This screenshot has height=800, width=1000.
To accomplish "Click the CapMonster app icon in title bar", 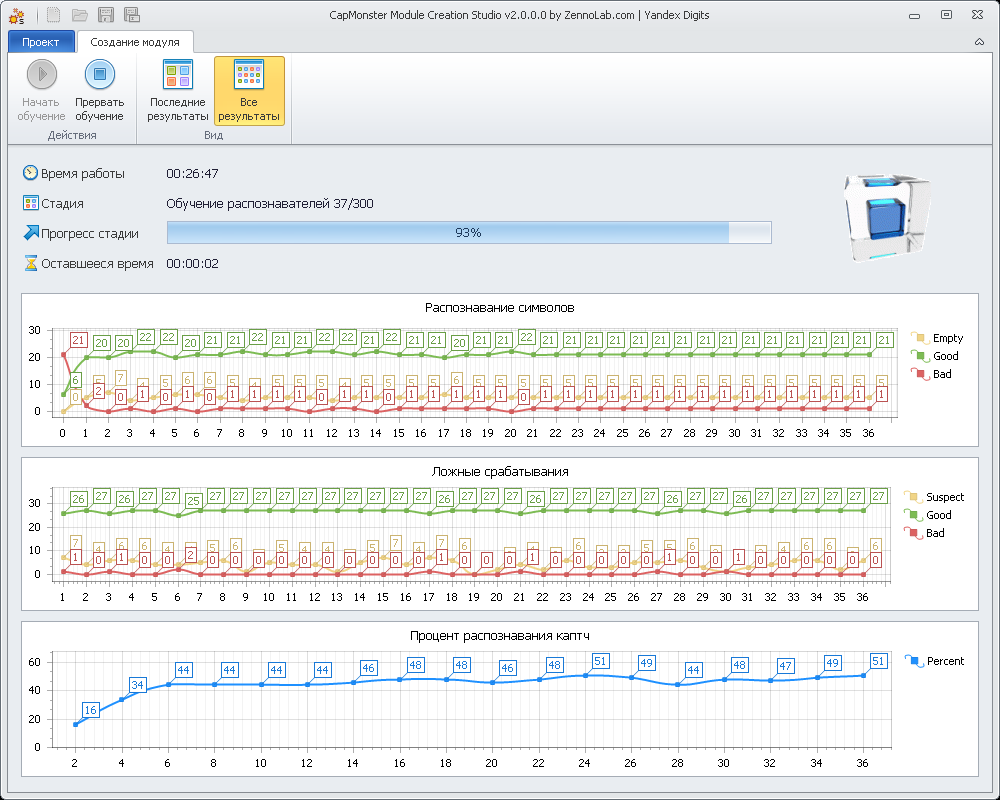I will coord(17,15).
